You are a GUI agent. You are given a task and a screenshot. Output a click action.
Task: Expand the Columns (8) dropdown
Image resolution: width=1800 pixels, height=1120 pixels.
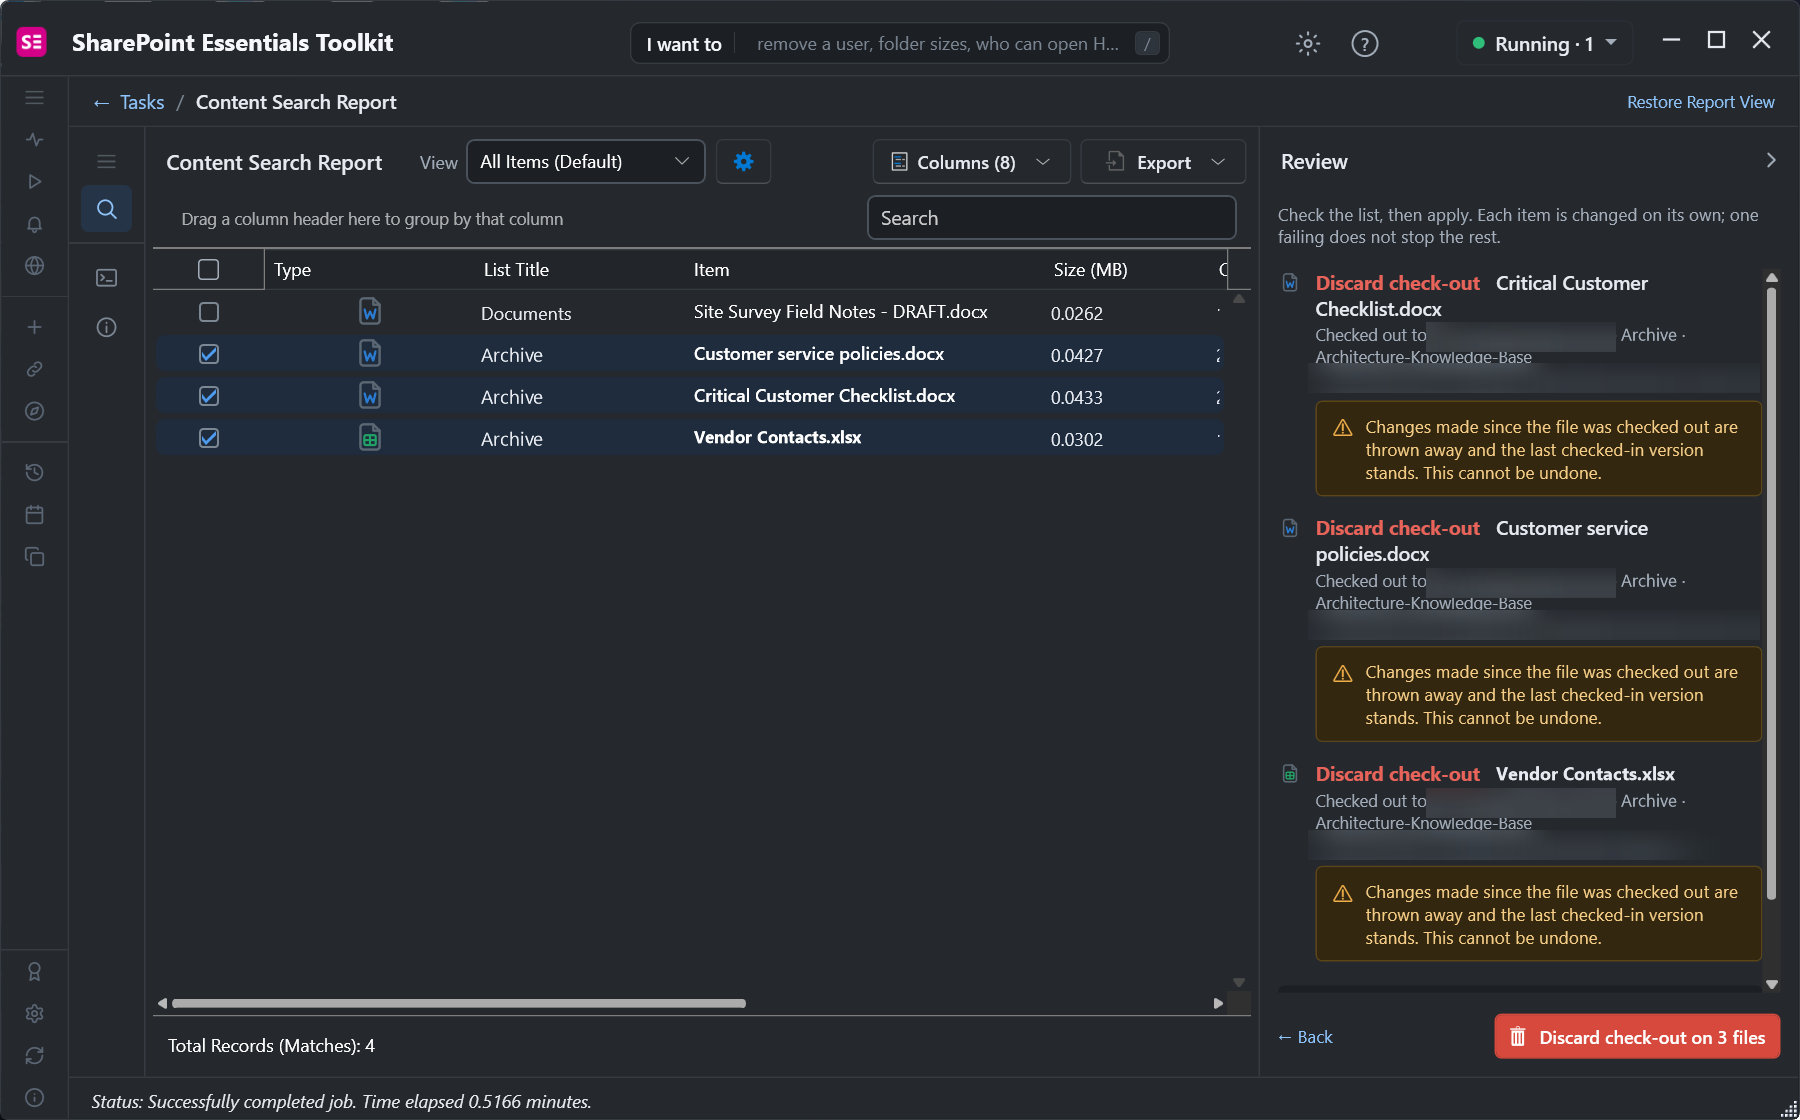pyautogui.click(x=971, y=162)
